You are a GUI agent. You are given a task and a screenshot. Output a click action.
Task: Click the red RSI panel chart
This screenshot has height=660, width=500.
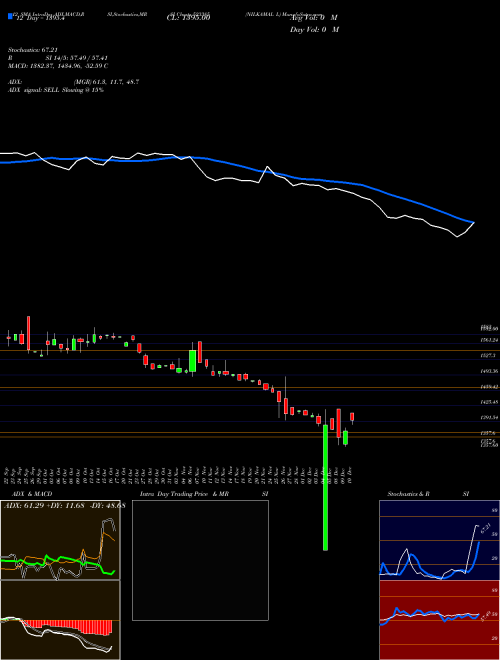[439, 620]
